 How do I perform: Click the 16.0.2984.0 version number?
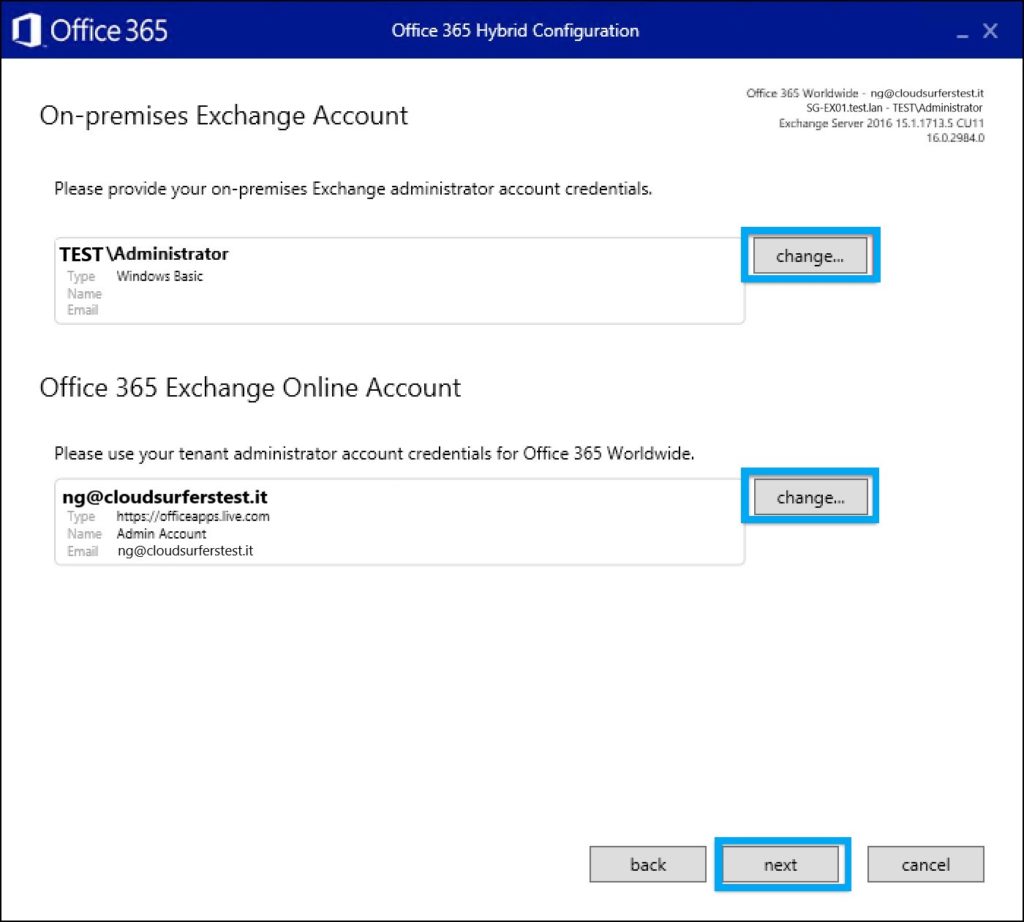(955, 138)
